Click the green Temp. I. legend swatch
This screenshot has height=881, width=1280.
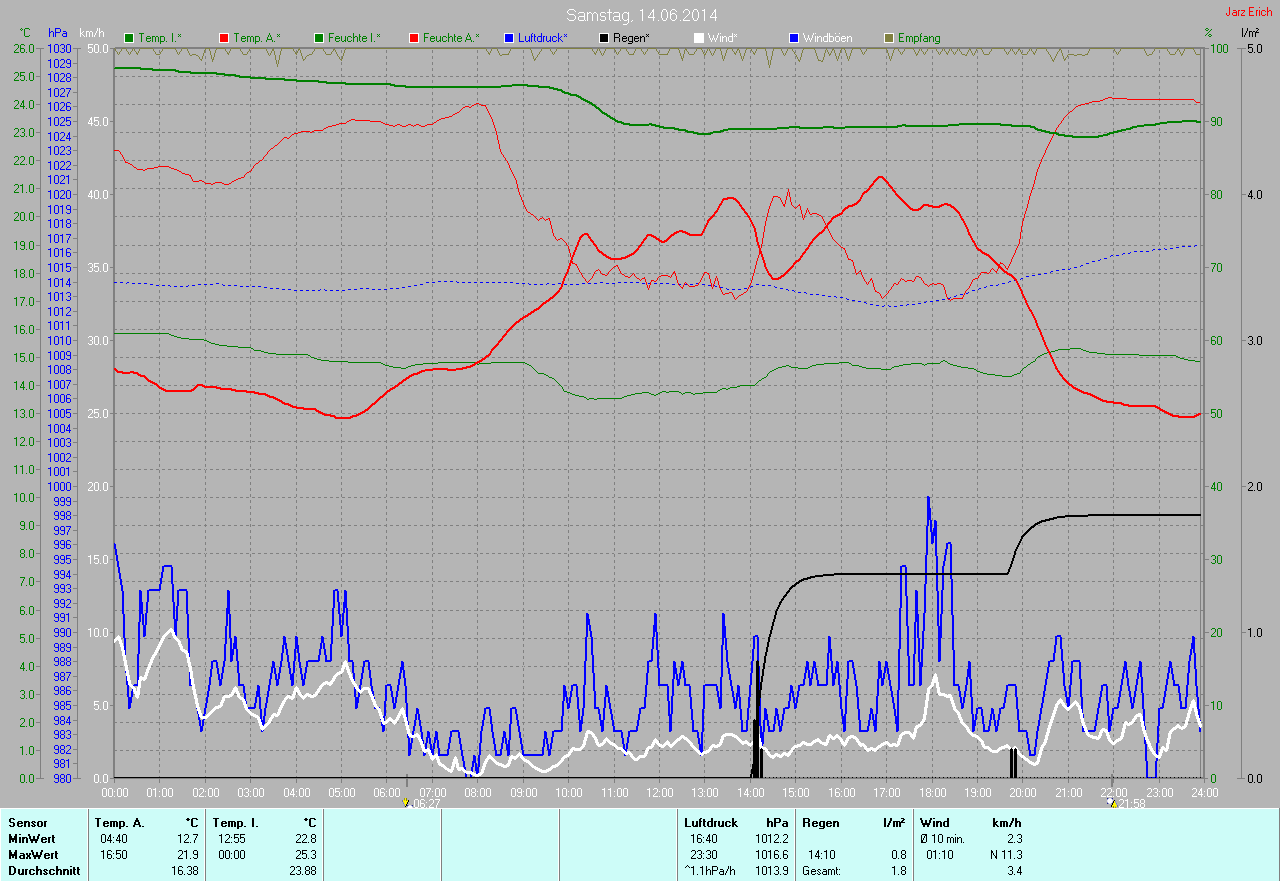pos(129,38)
